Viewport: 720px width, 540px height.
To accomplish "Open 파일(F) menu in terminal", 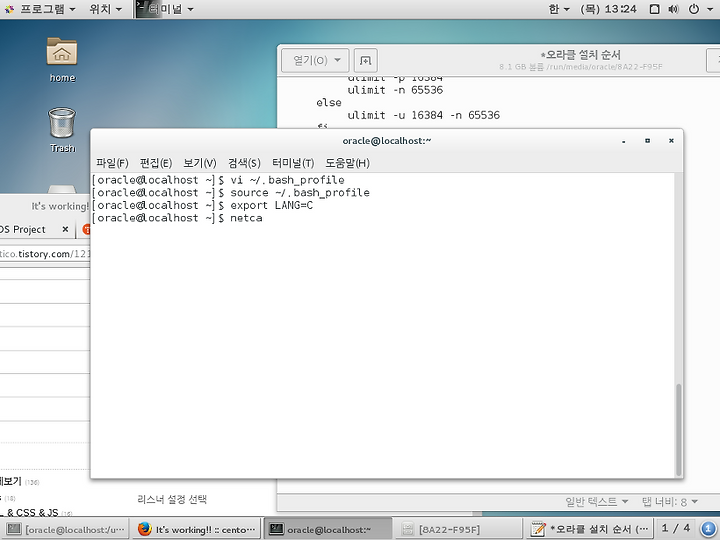I will tap(112, 163).
